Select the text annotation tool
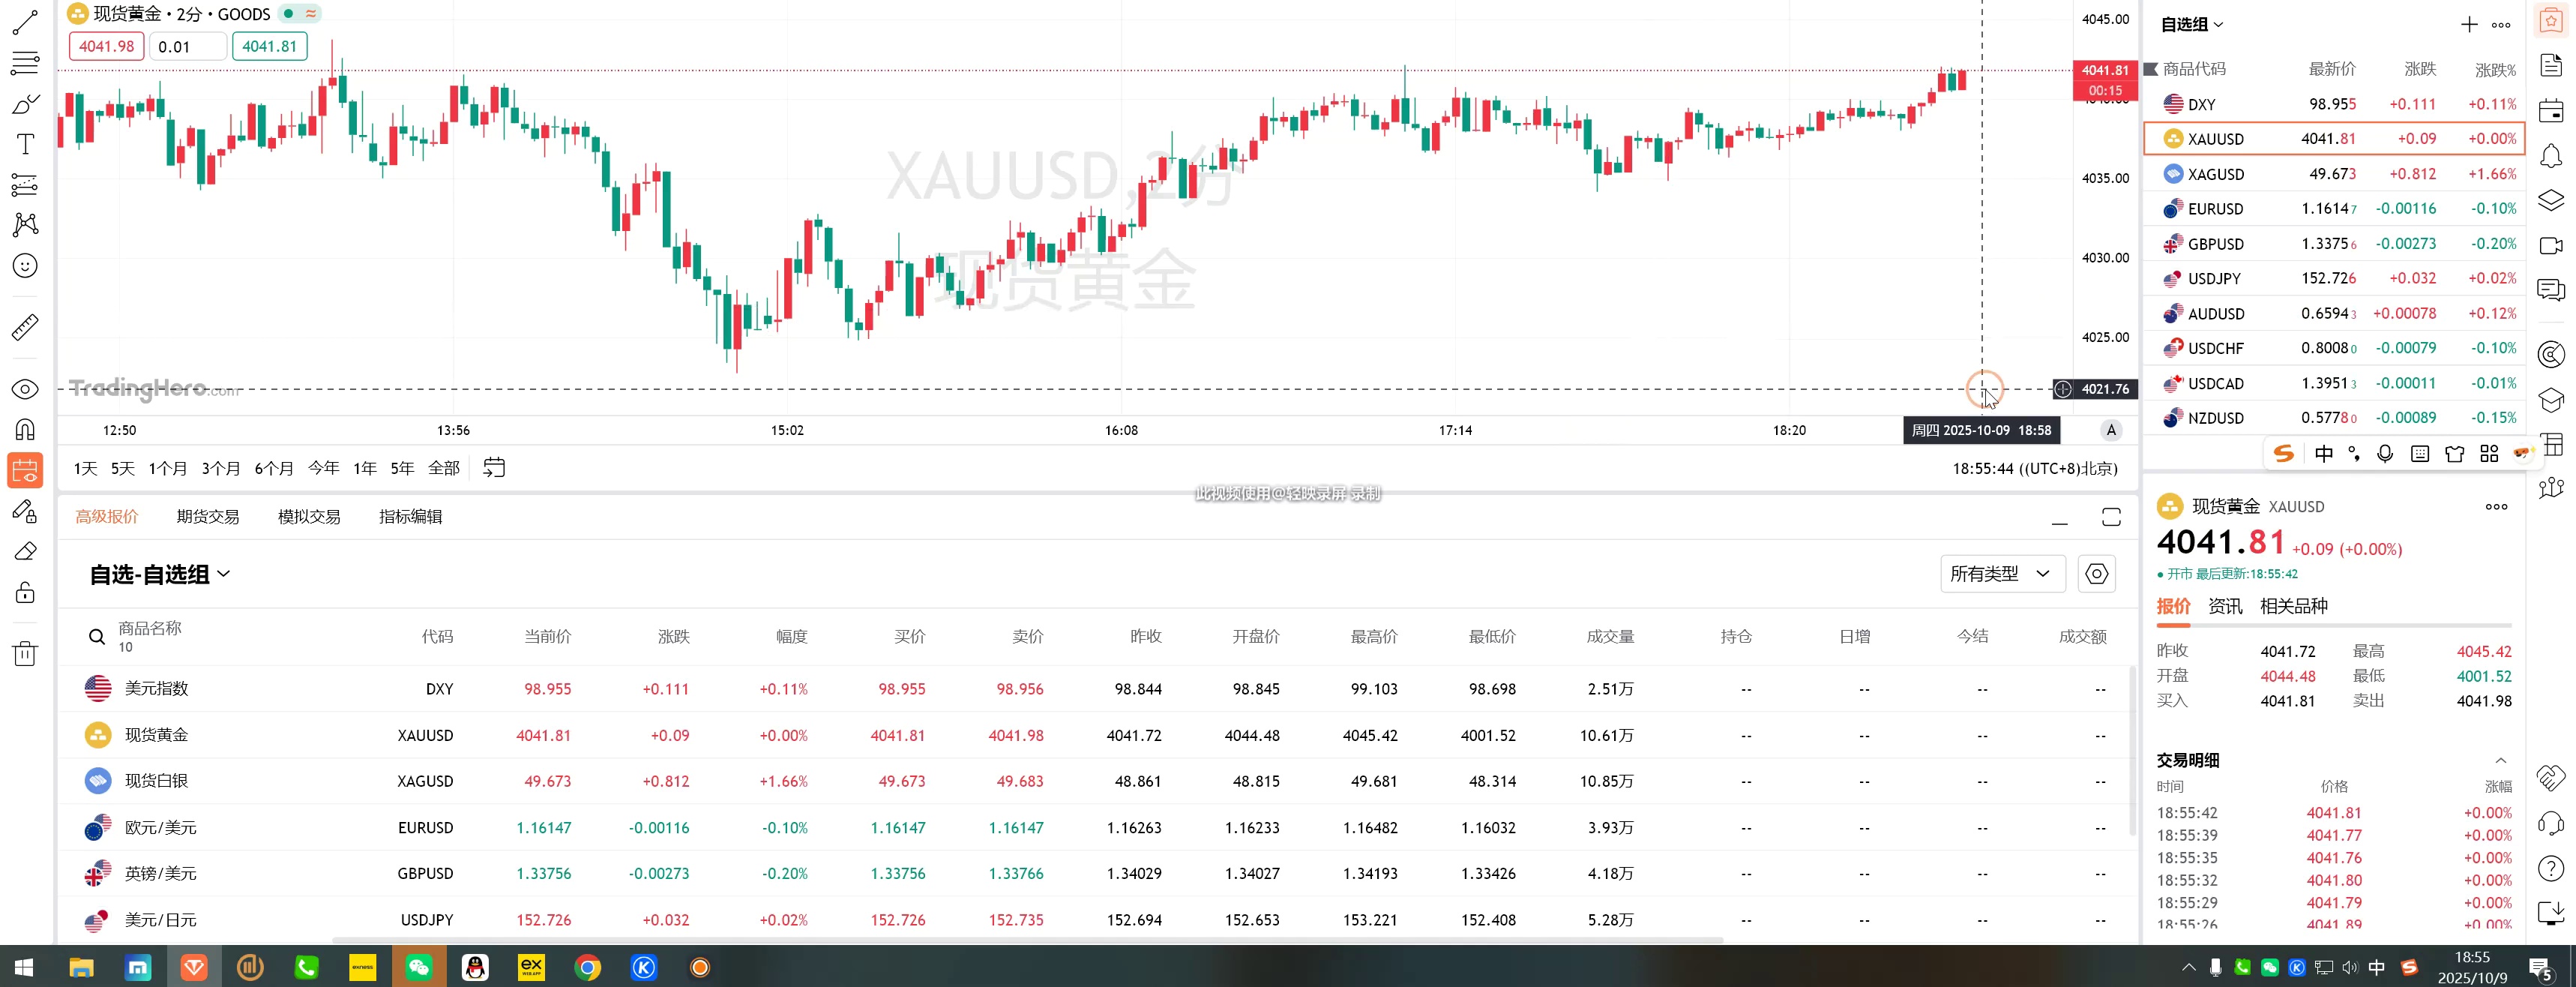The height and width of the screenshot is (987, 2576). pyautogui.click(x=25, y=144)
